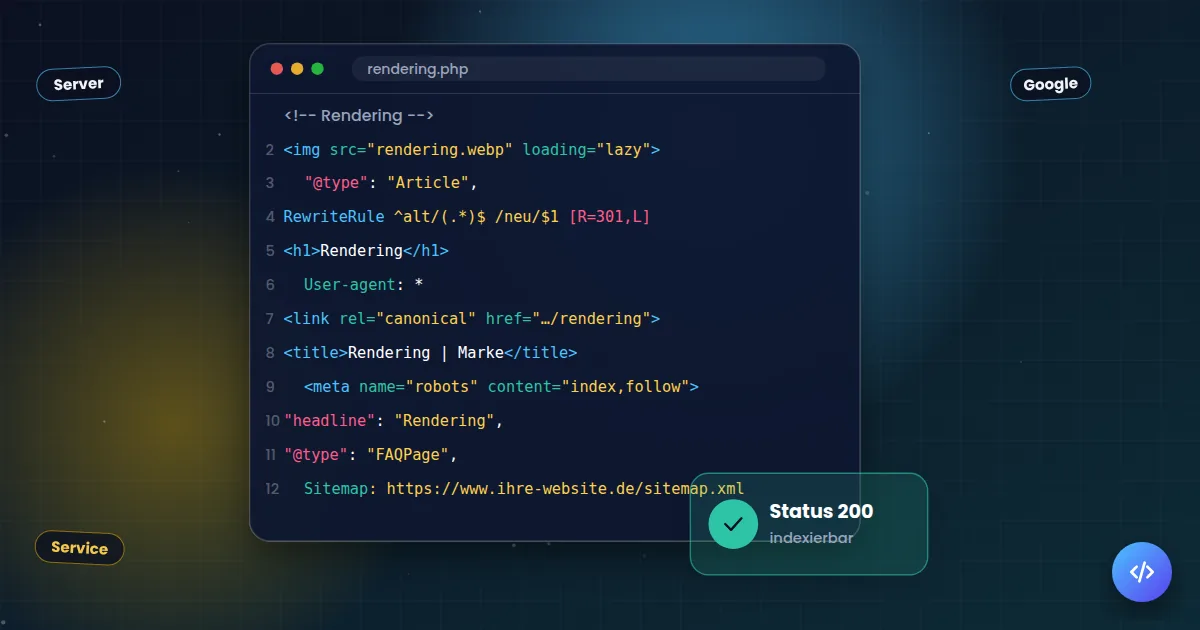Click the red dot in the code window

pos(277,69)
